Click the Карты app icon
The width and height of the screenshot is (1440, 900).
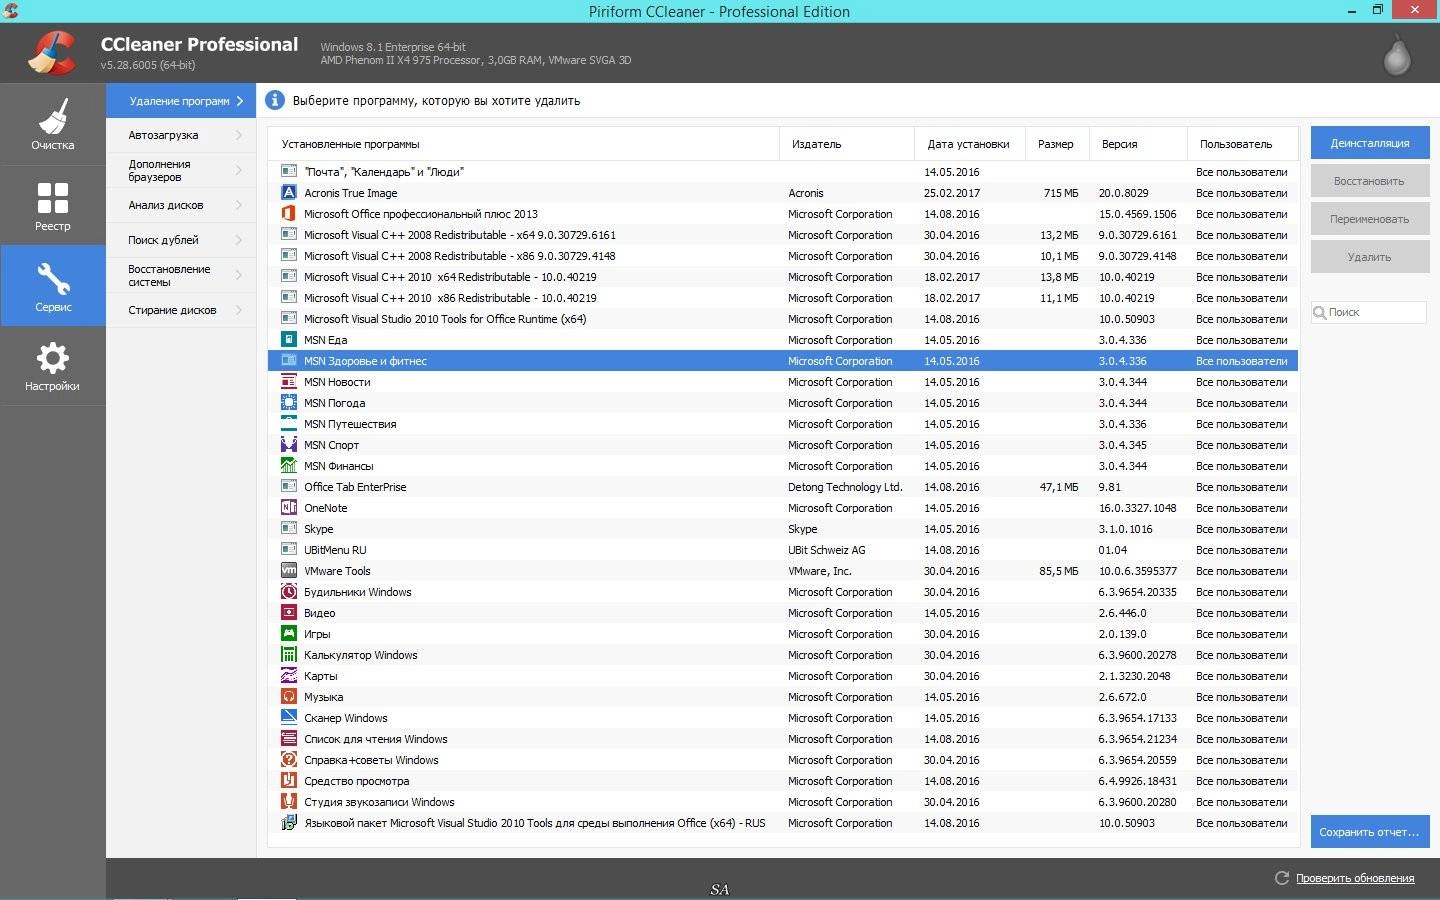click(x=289, y=676)
